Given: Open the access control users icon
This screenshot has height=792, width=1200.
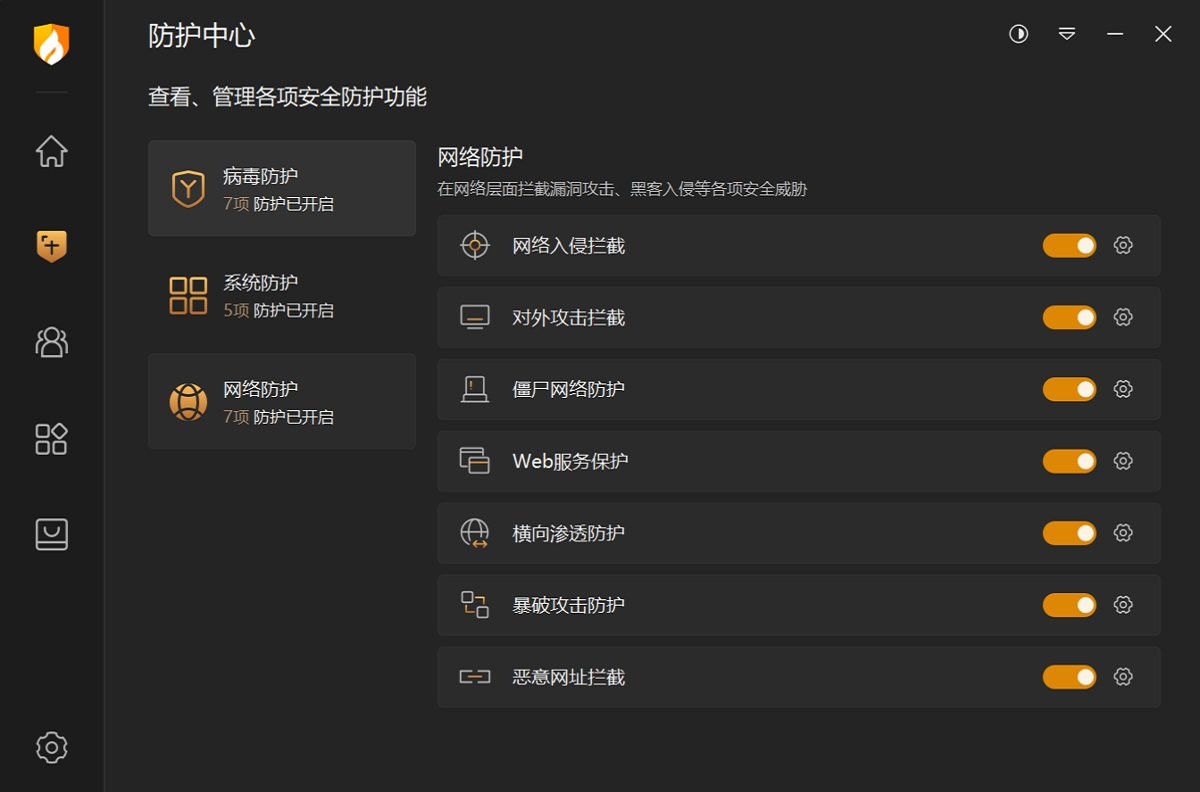Looking at the screenshot, I should click(x=51, y=342).
